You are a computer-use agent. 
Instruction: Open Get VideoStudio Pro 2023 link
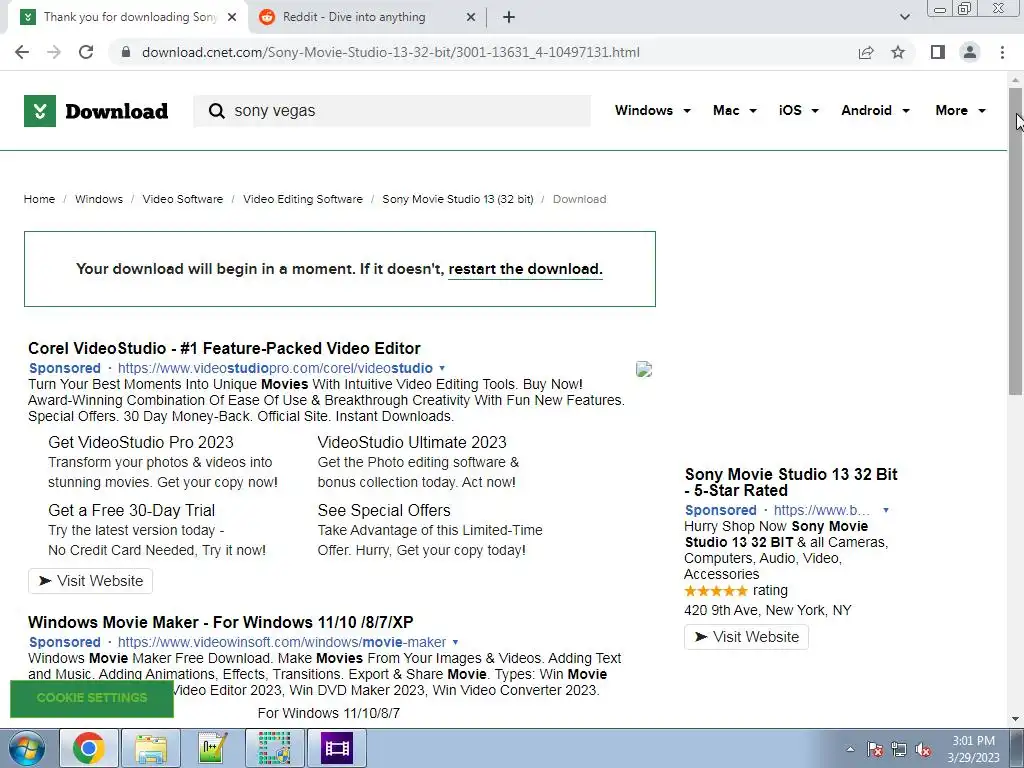140,442
